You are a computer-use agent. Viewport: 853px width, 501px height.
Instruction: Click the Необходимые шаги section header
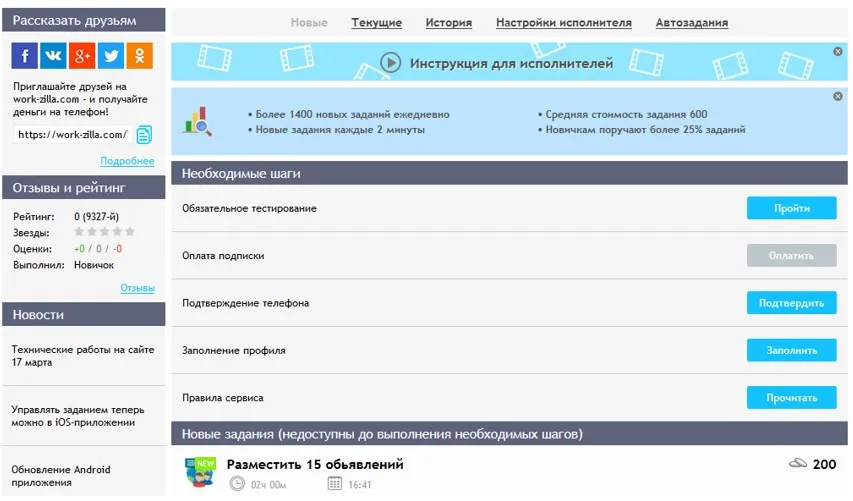pyautogui.click(x=509, y=173)
